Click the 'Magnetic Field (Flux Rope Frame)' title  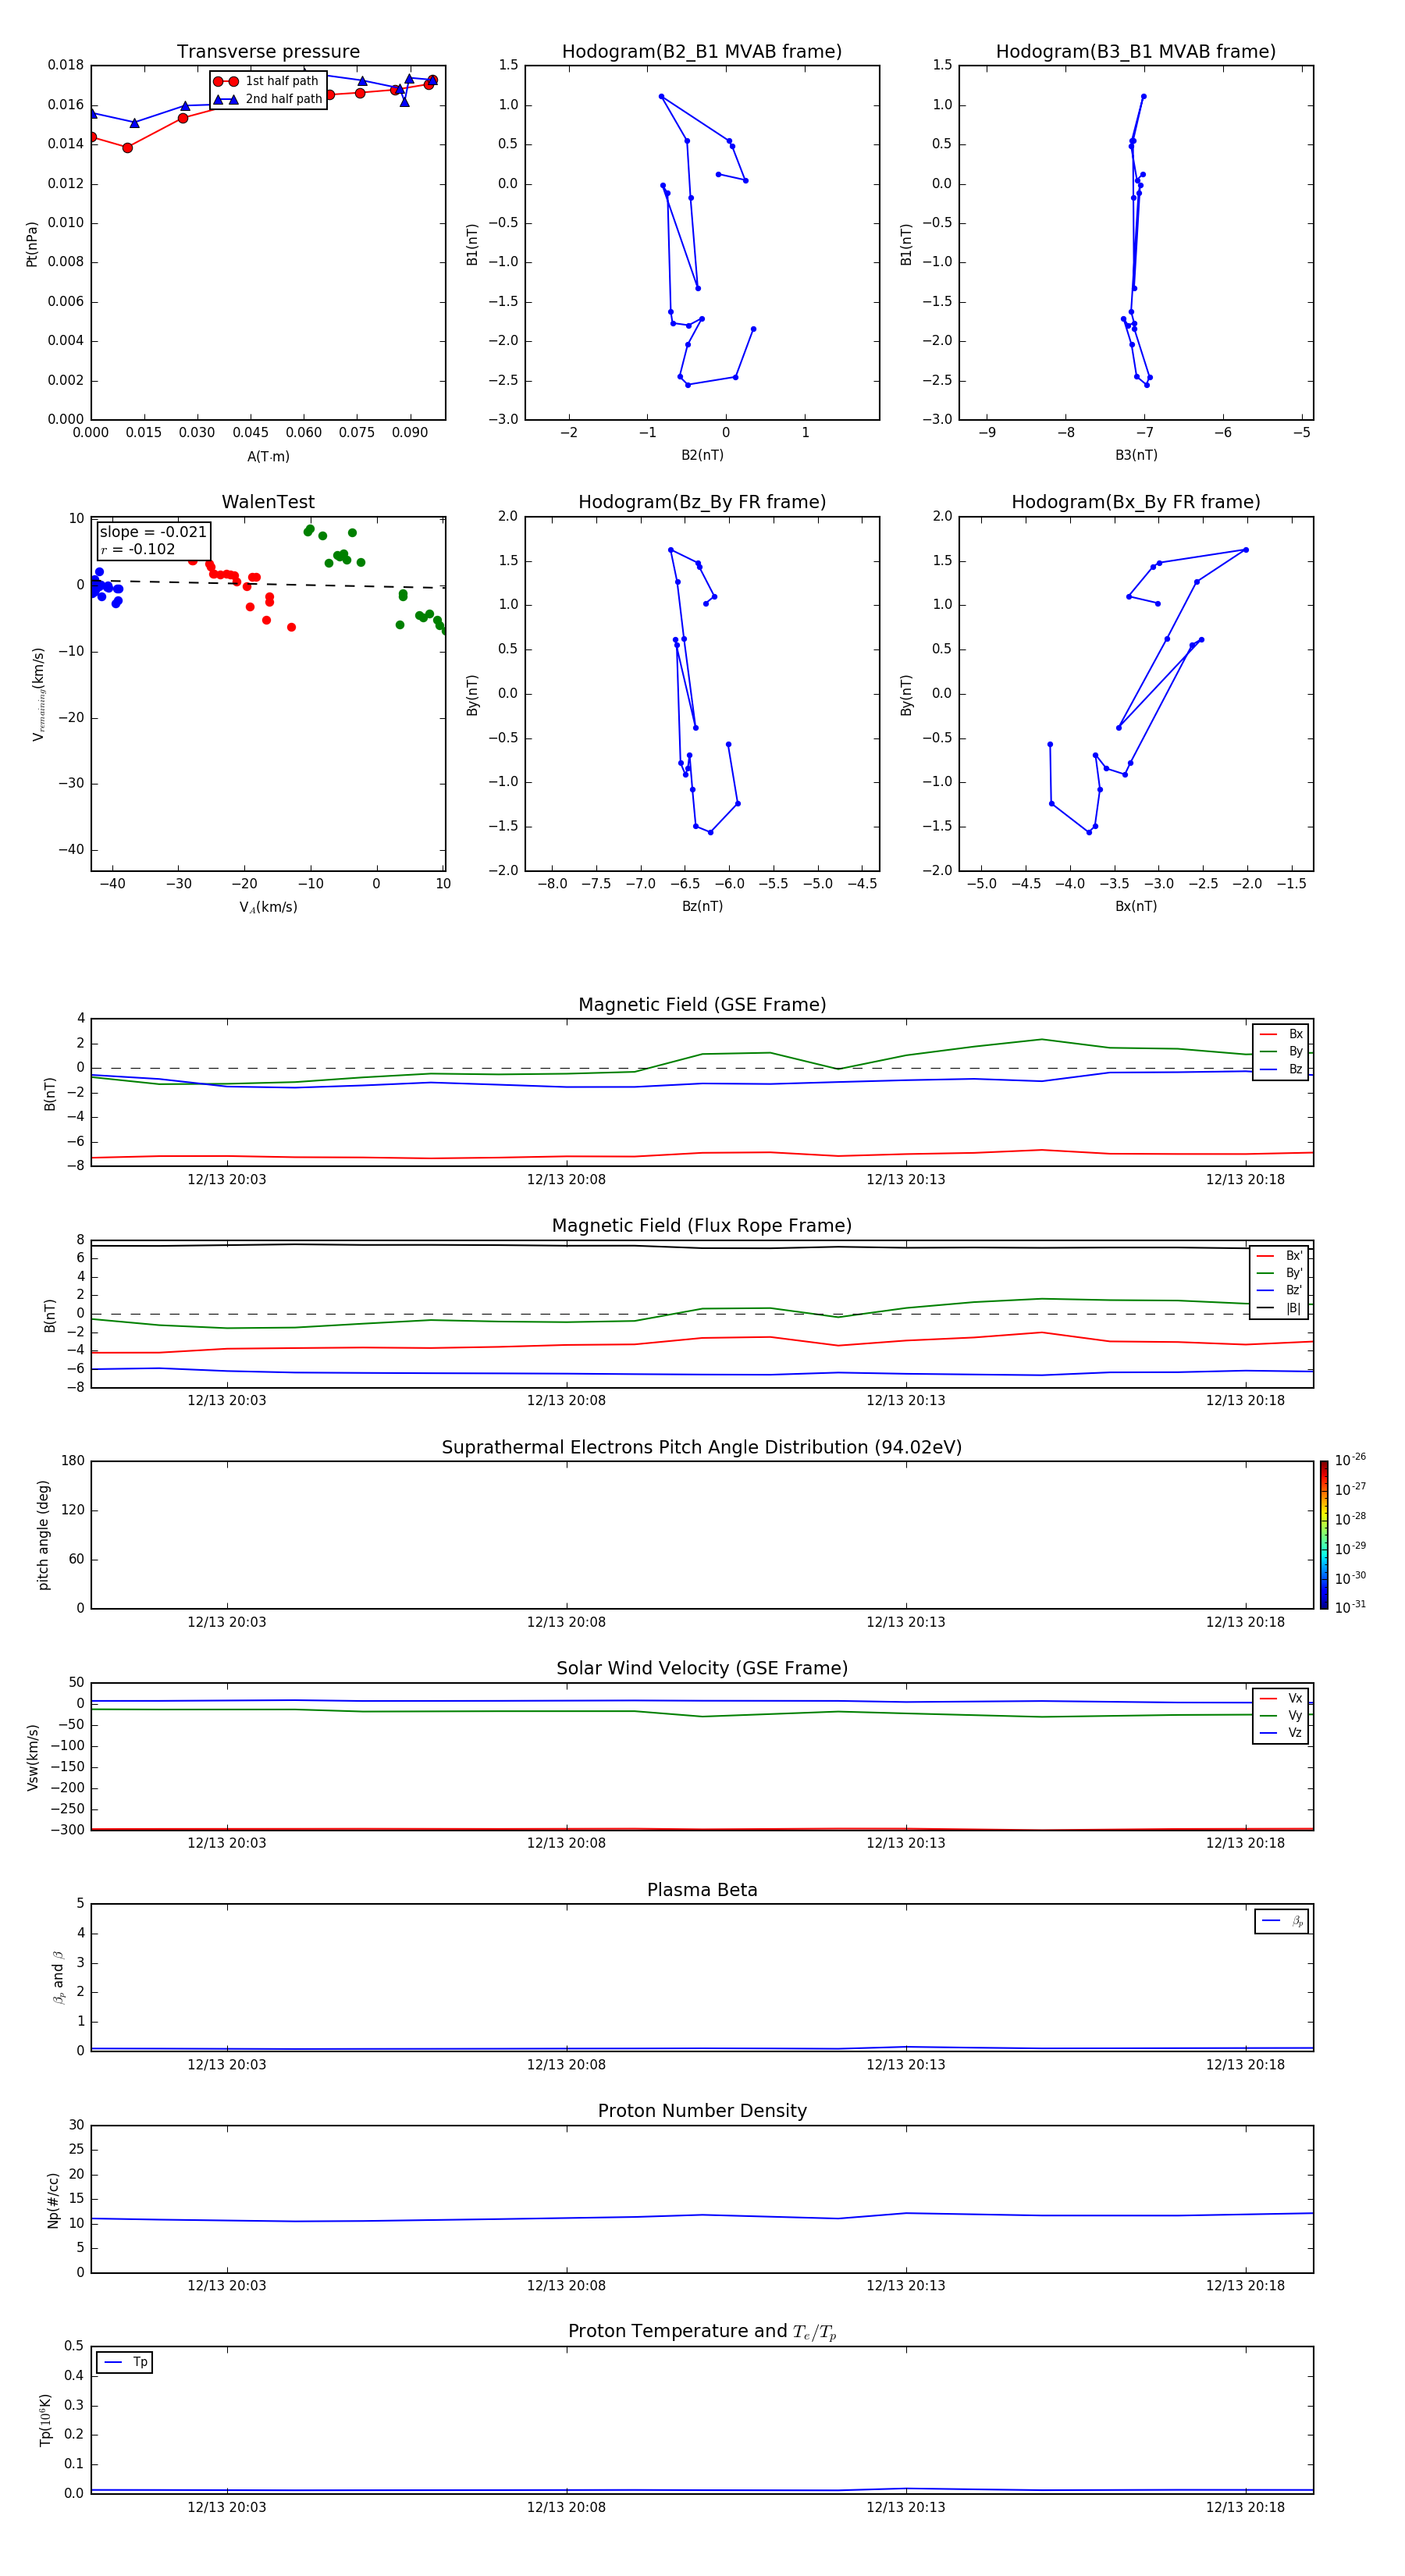[702, 1226]
